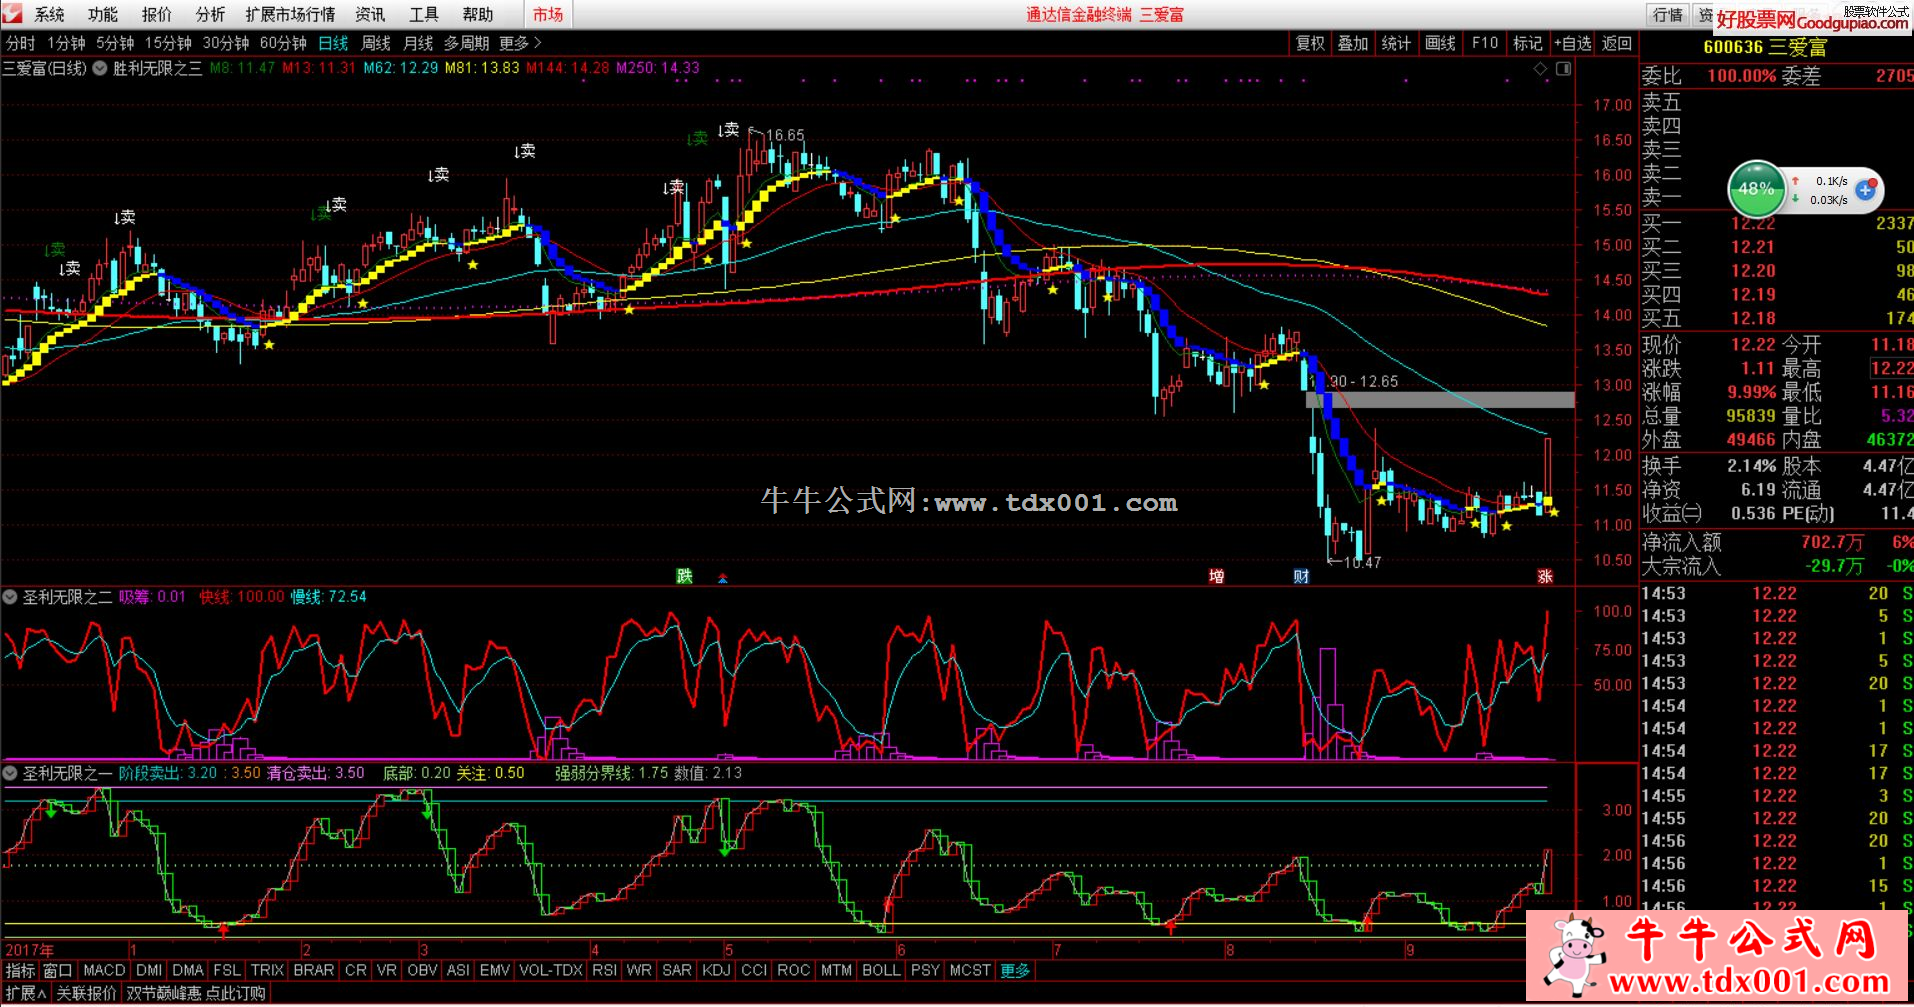Select the 30分钟 timeframe
This screenshot has height=1007, width=1914.
pos(226,43)
